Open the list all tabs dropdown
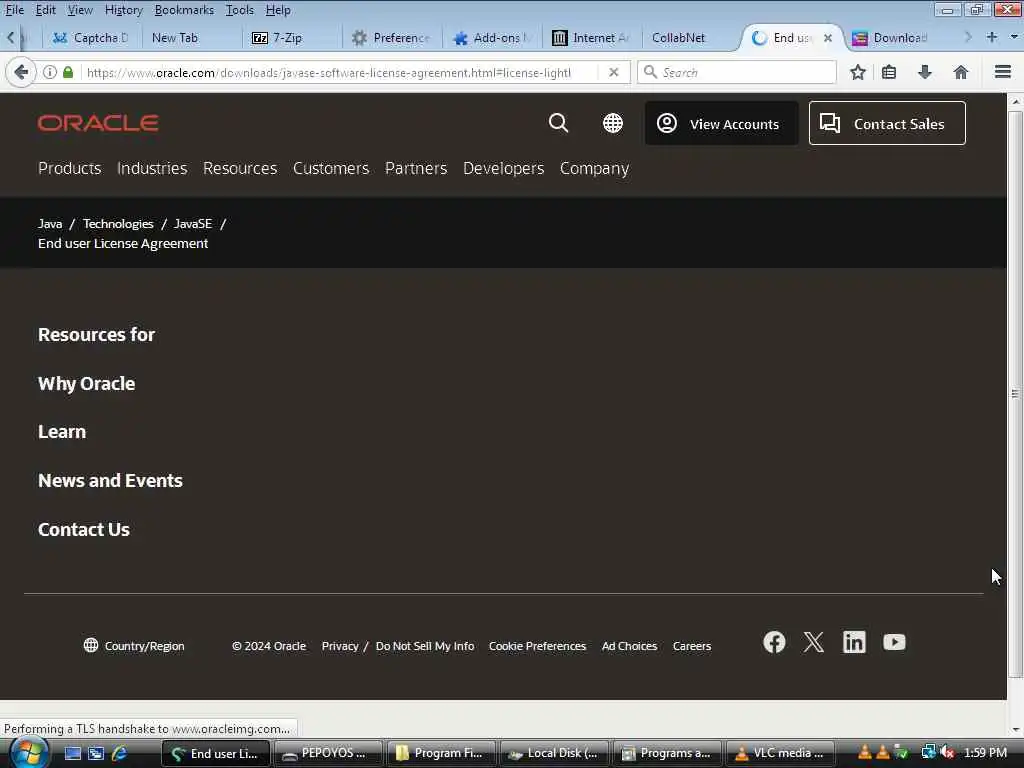Screen dimensions: 1024x768 [x=1014, y=37]
